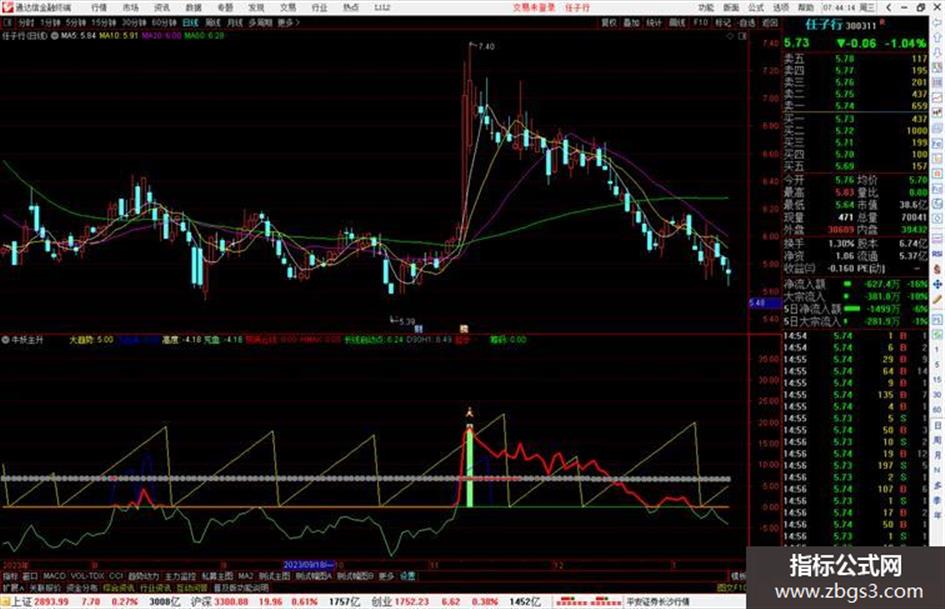Open the 发现 menu
This screenshot has width=945, height=609.
point(256,8)
